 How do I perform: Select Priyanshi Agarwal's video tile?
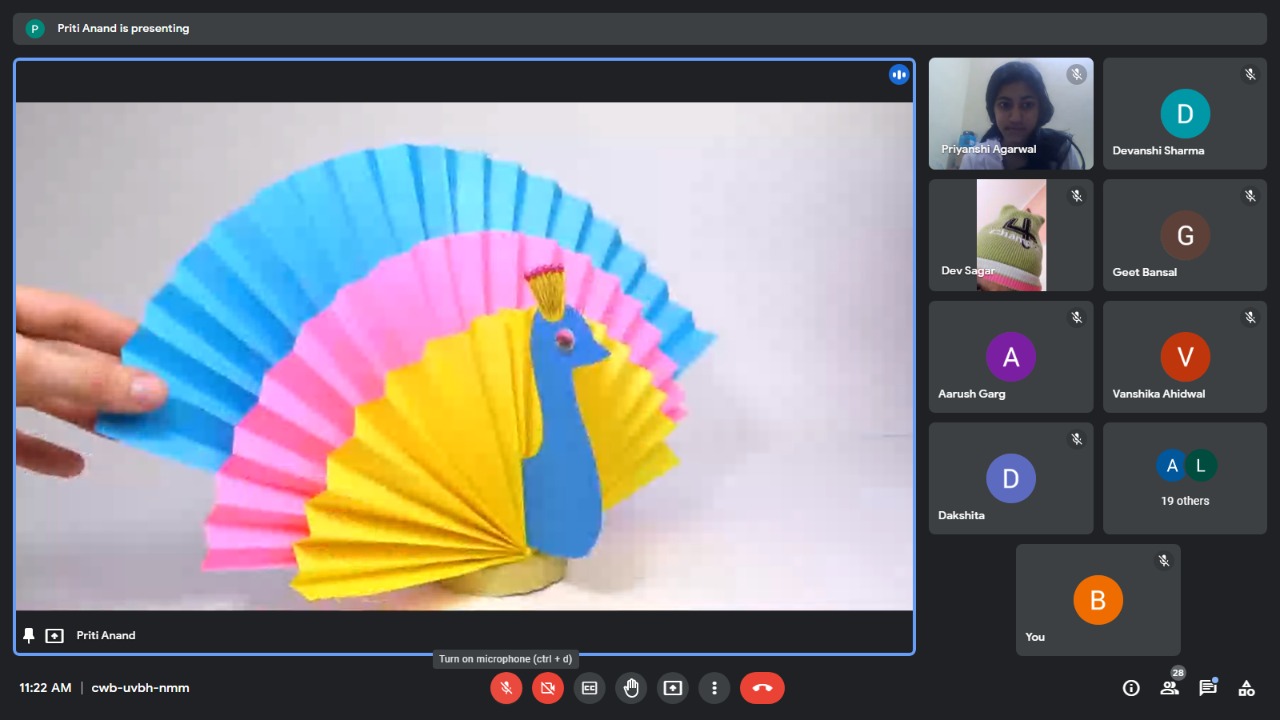[1011, 113]
